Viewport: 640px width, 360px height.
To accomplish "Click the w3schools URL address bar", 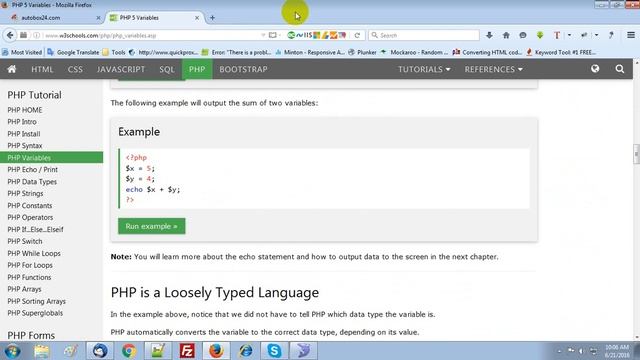I will click(151, 36).
